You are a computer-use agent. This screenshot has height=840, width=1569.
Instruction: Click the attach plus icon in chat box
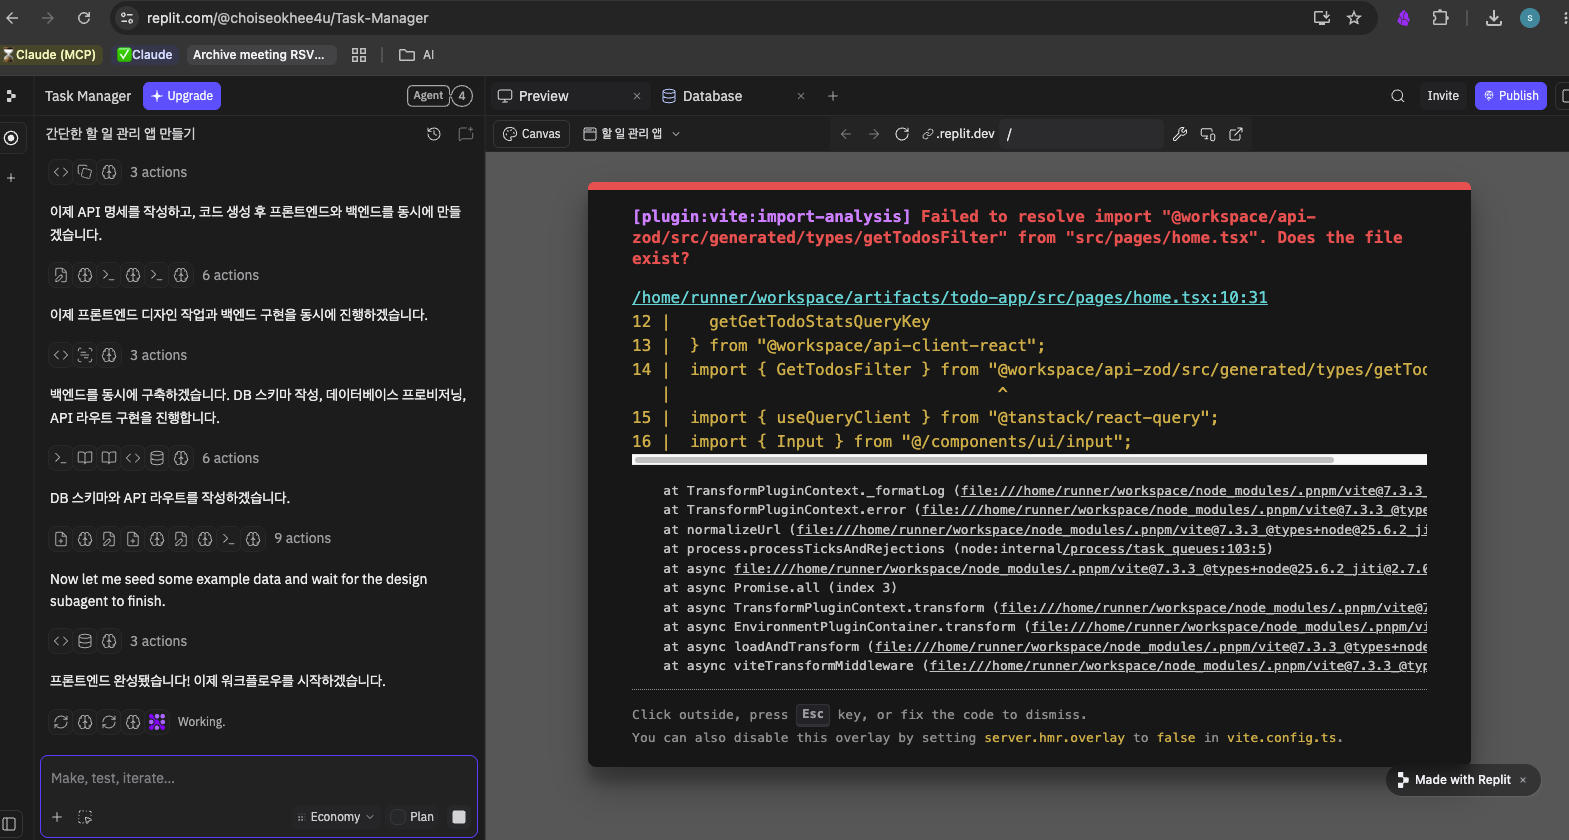(x=57, y=817)
